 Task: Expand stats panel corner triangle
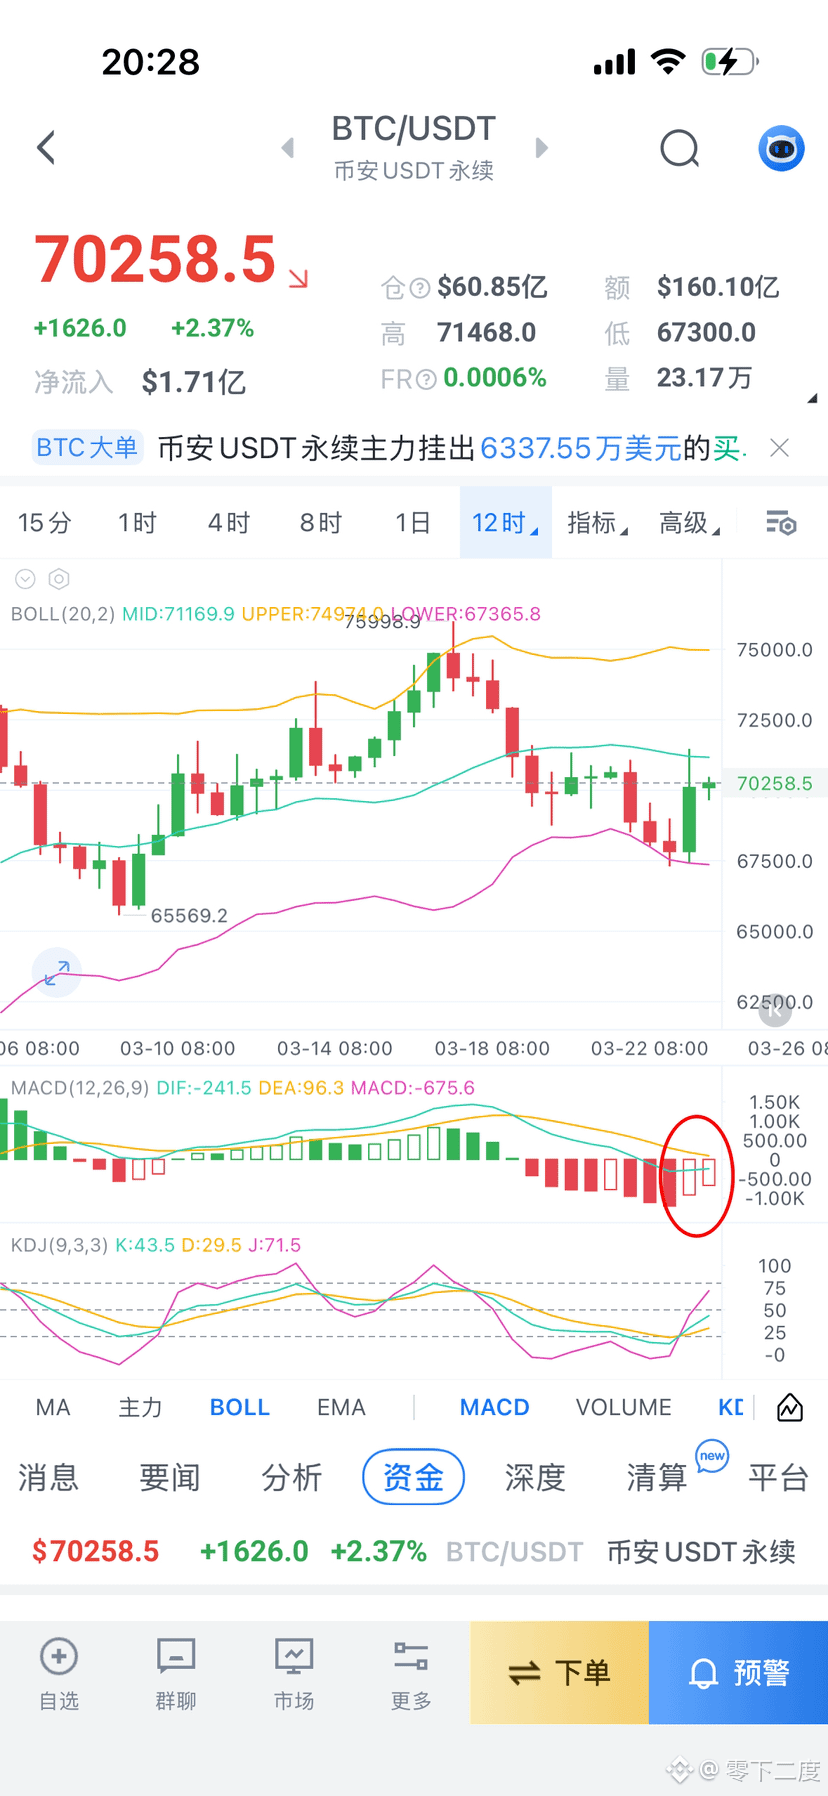tap(812, 398)
